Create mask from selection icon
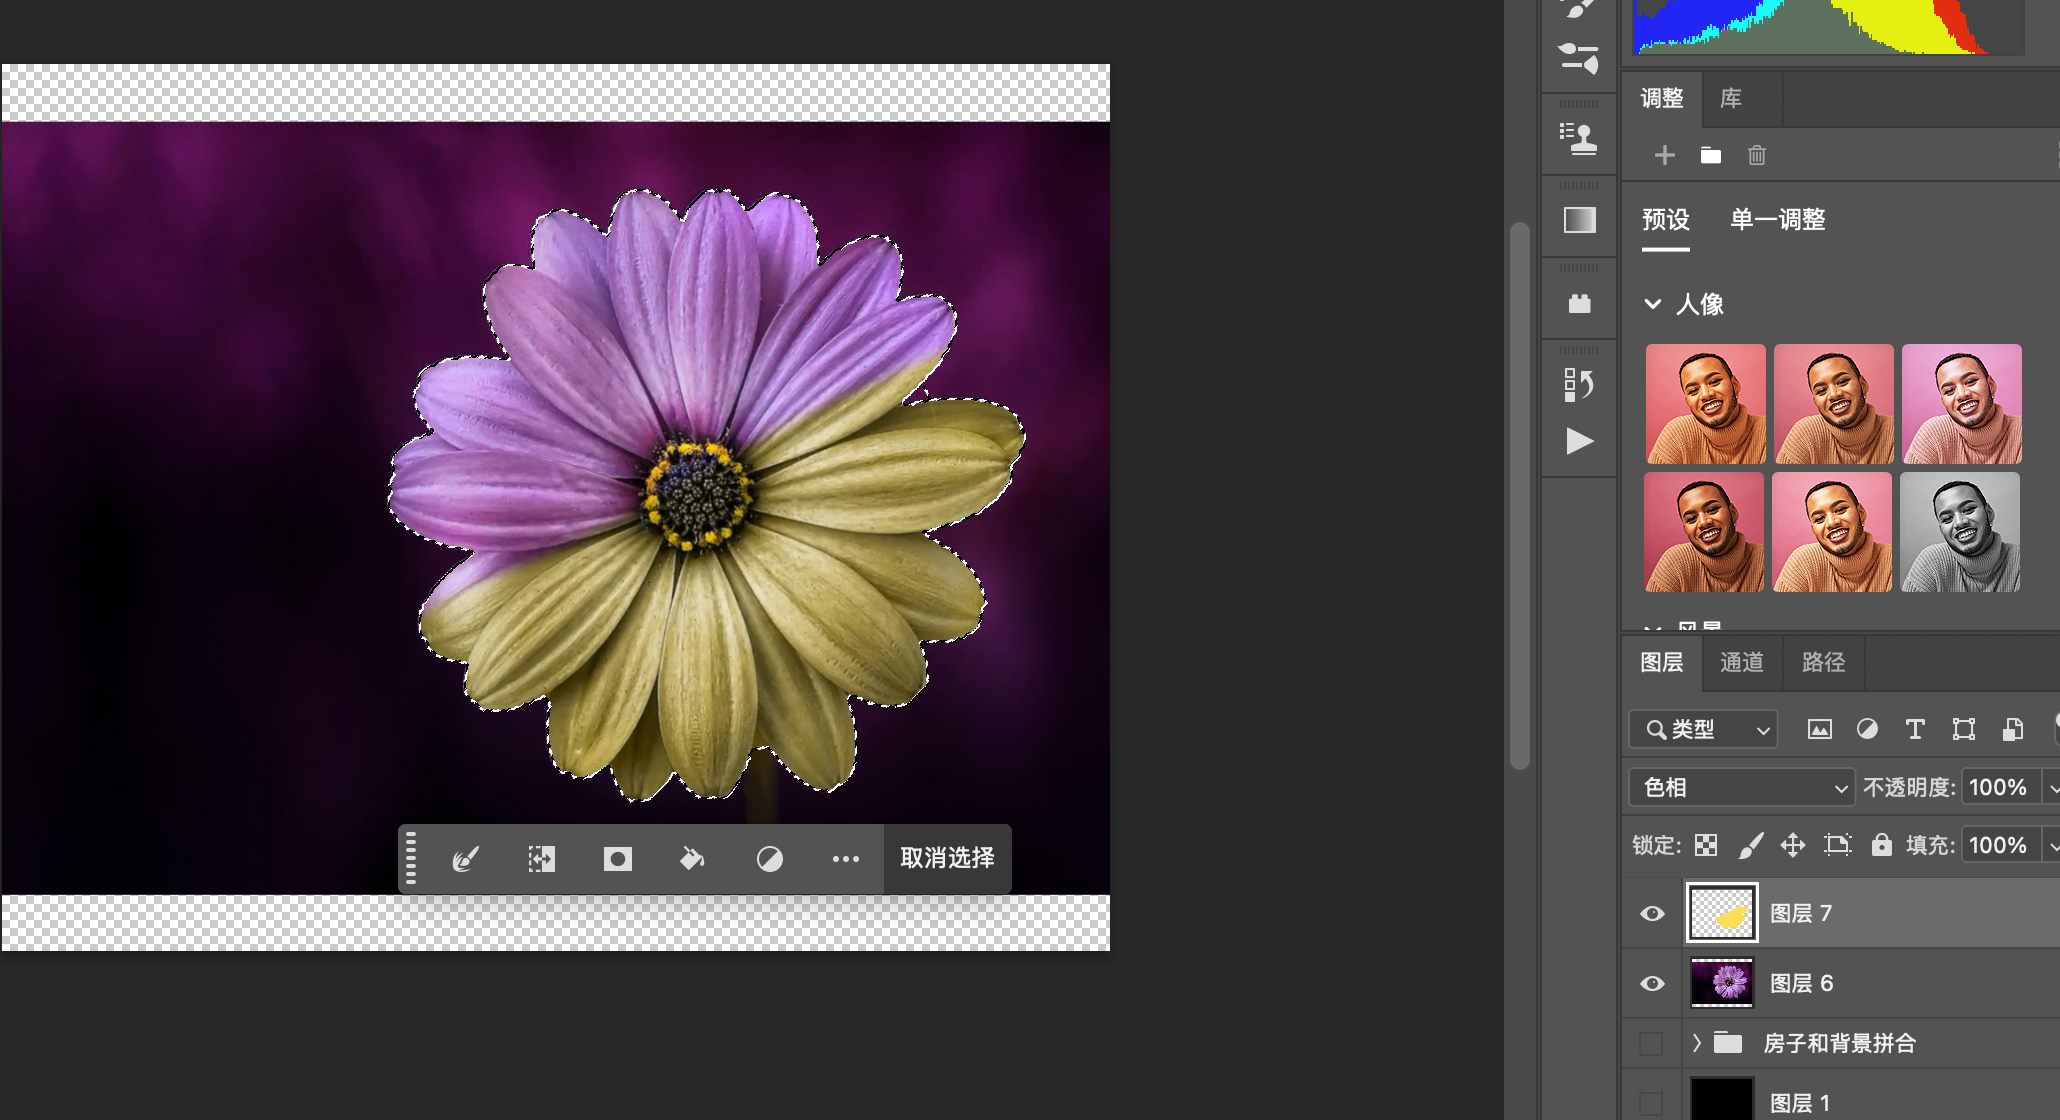This screenshot has height=1120, width=2060. coord(617,859)
